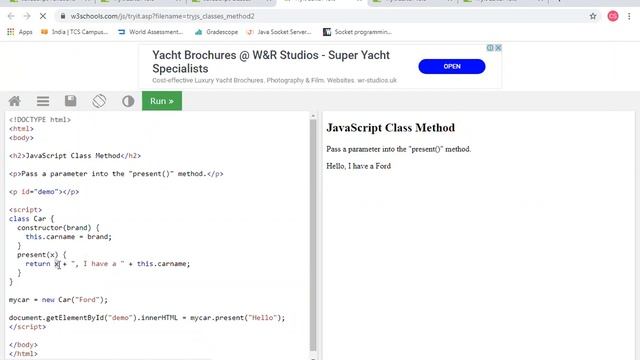Click the '</script>' closing tag line
Image resolution: width=640 pixels, height=360 pixels.
pos(27,327)
